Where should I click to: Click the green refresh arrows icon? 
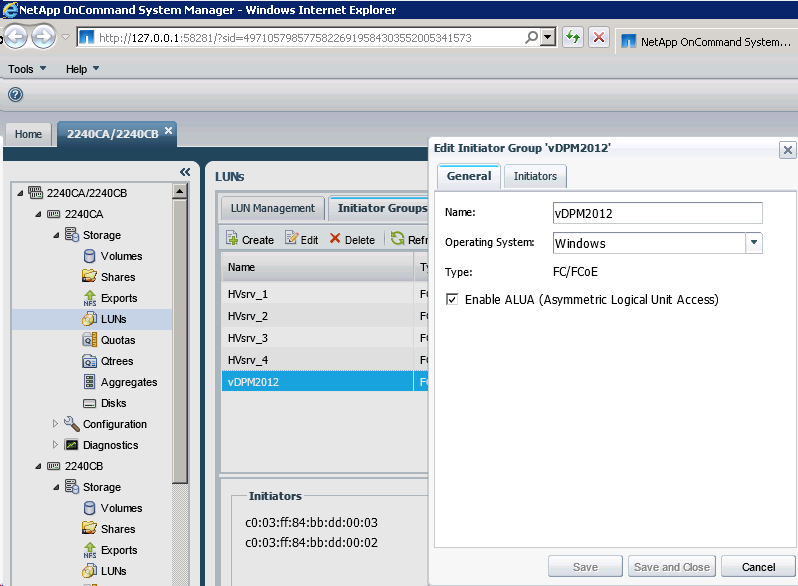(x=573, y=37)
